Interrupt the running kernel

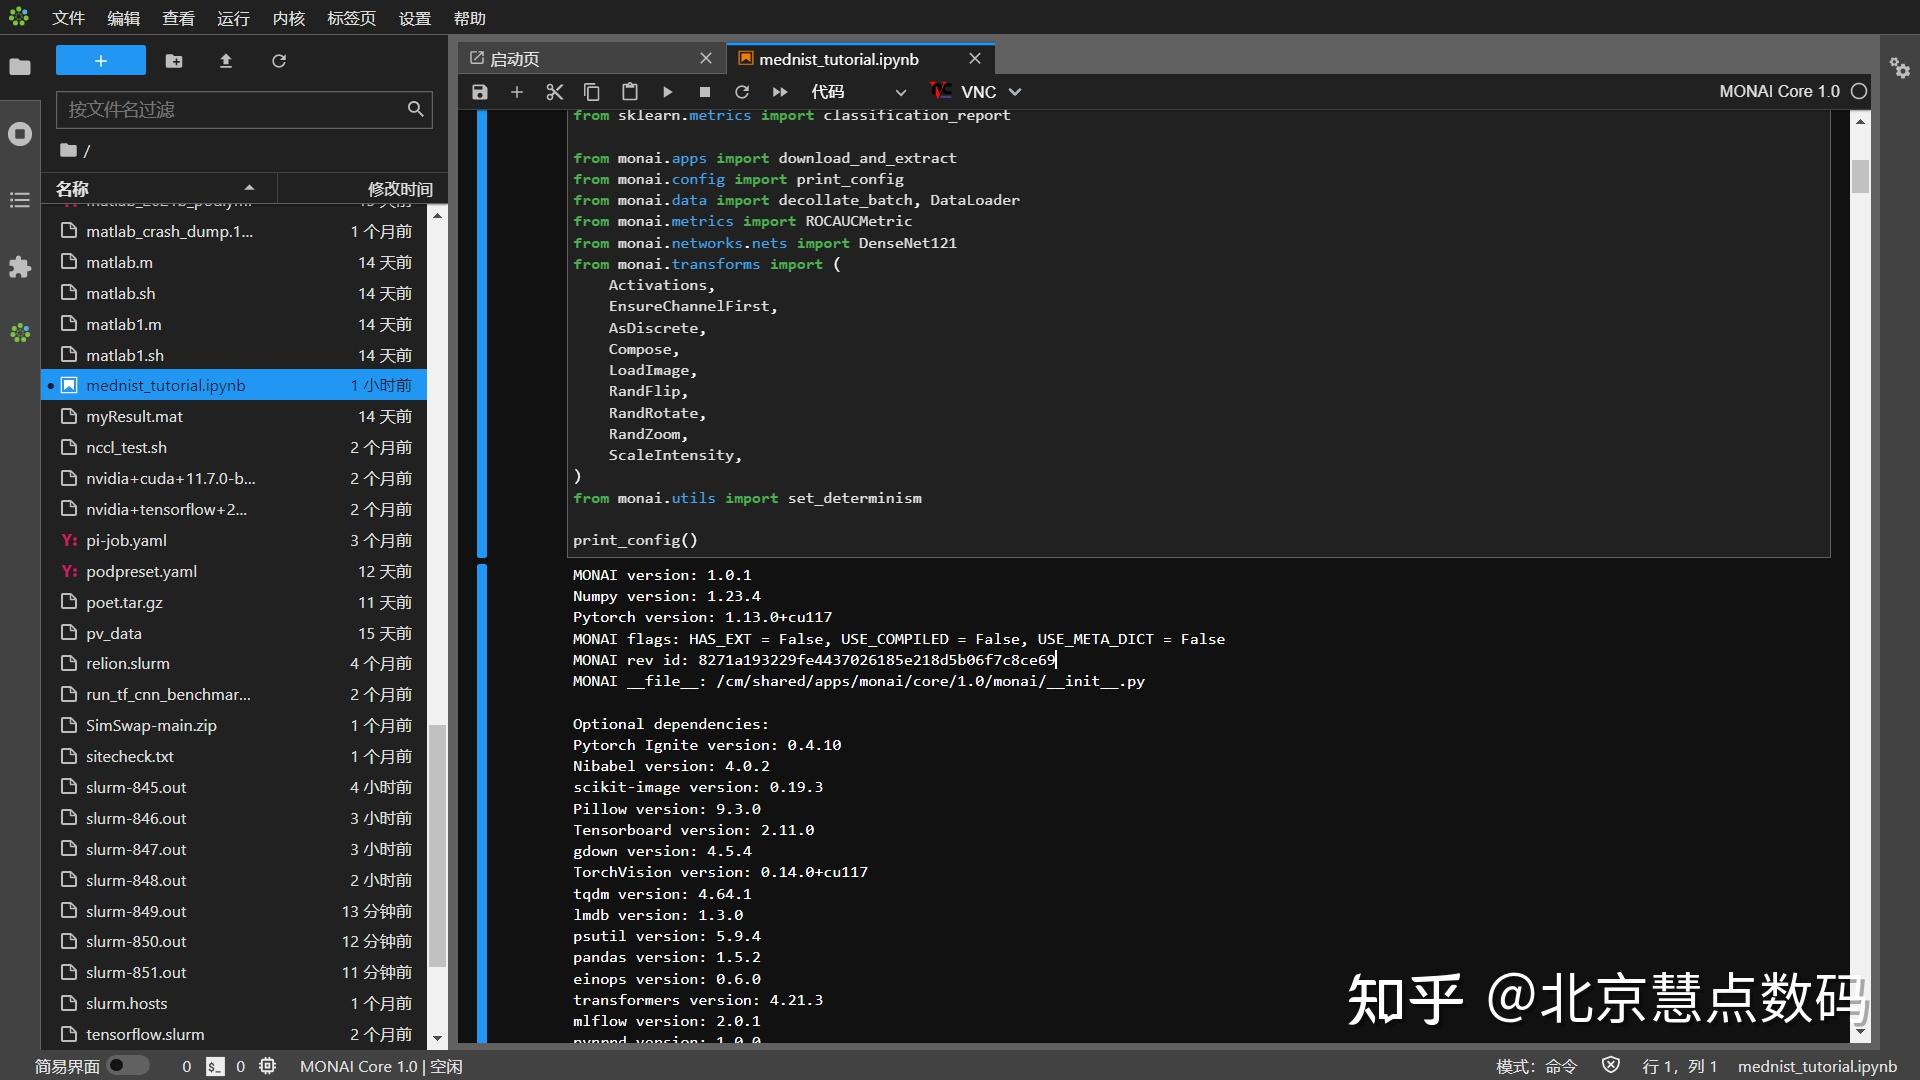tap(704, 91)
